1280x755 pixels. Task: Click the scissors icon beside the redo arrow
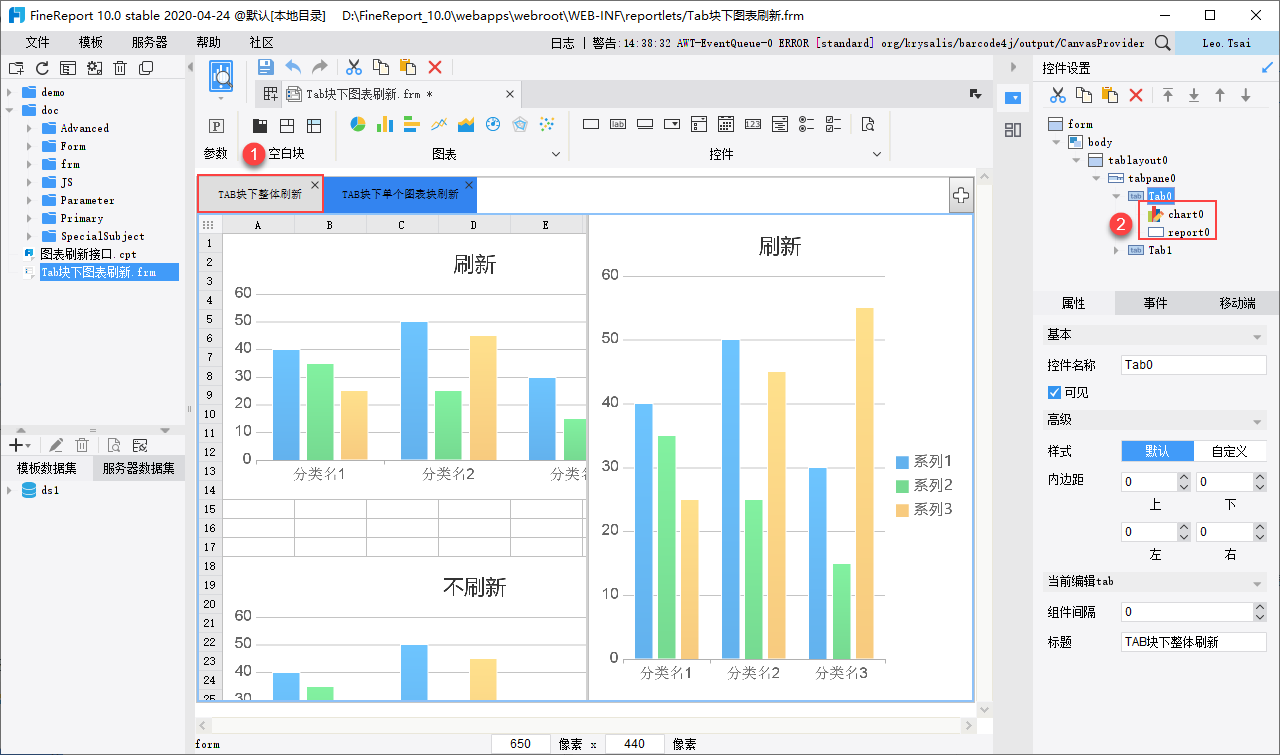(354, 67)
